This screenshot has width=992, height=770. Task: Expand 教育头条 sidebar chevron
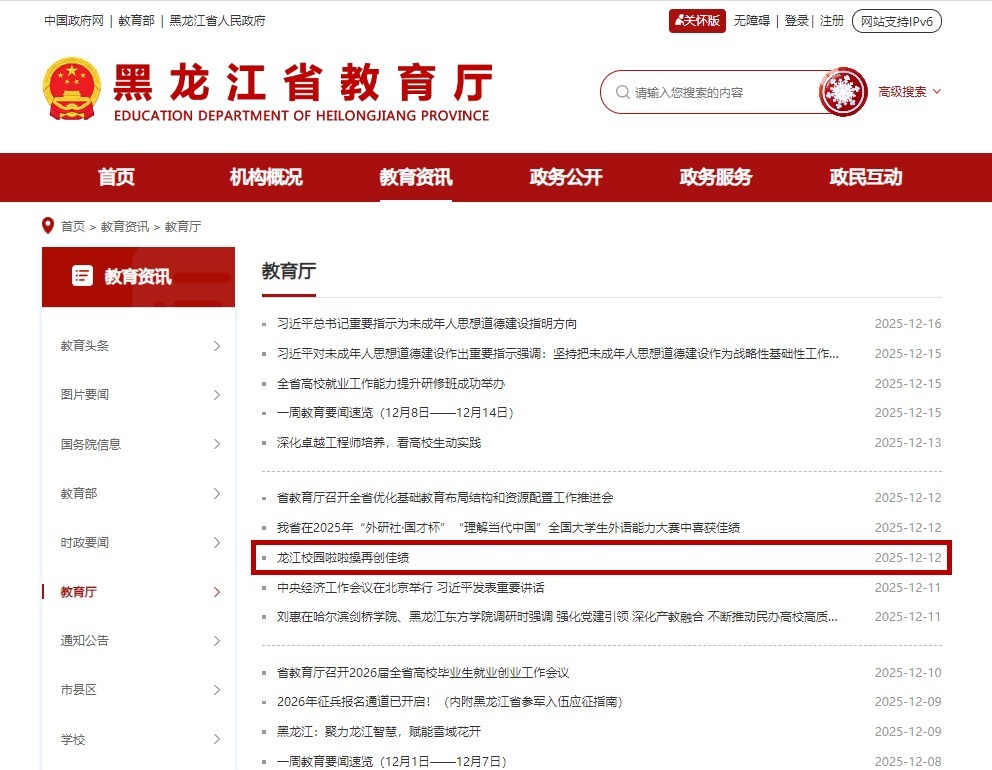pyautogui.click(x=217, y=346)
